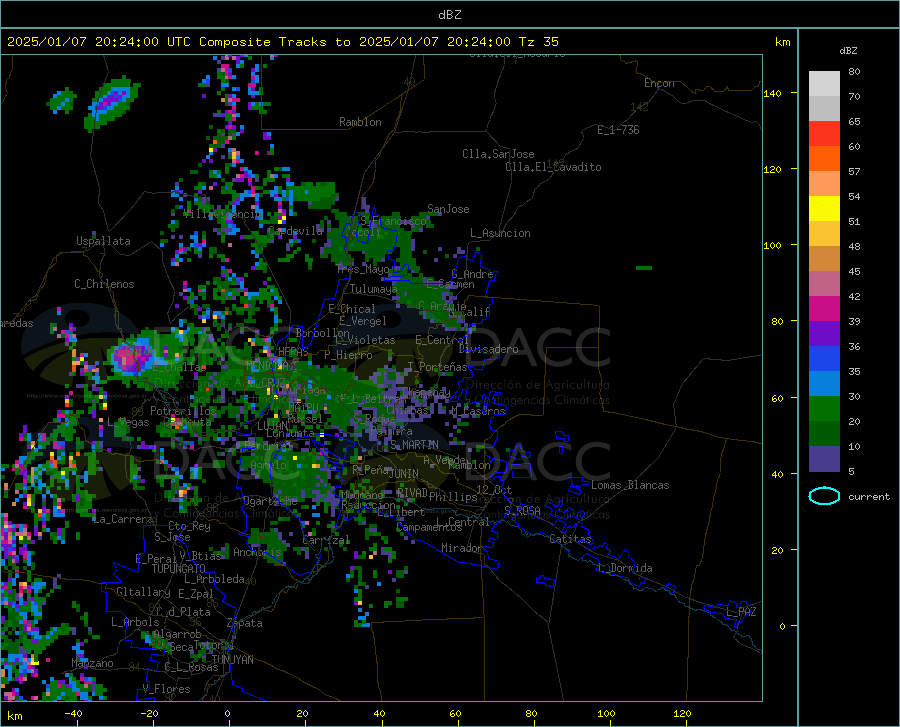Image resolution: width=900 pixels, height=727 pixels.
Task: Select the L_Vegas label
Action: coord(128,422)
